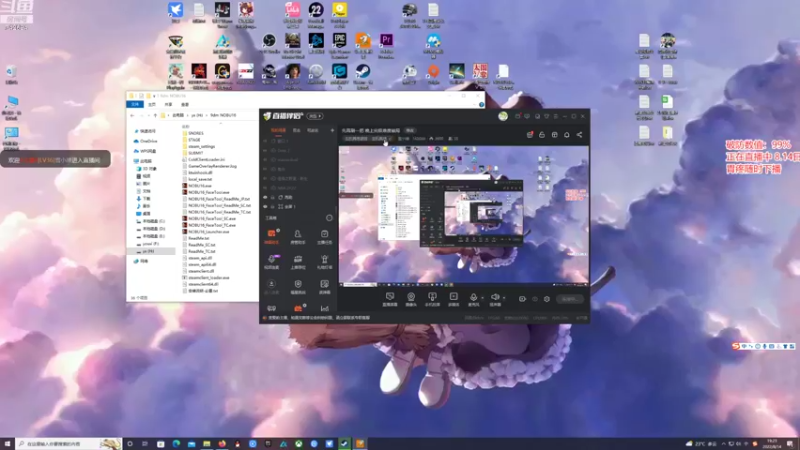The image size is (800, 450).
Task: Click the File Explorer address path bar
Action: [209, 115]
